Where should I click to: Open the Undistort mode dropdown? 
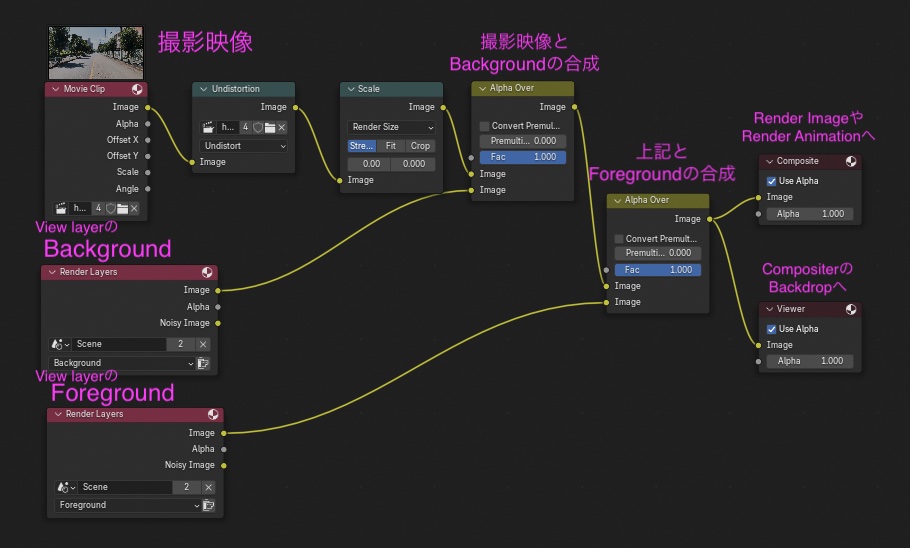[244, 146]
